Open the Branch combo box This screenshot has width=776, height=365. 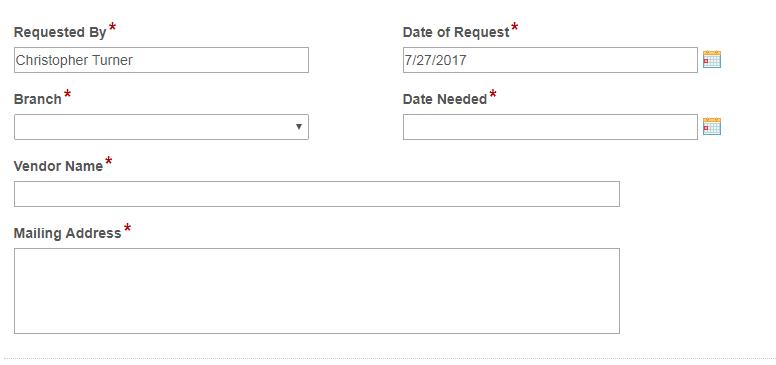(x=161, y=127)
